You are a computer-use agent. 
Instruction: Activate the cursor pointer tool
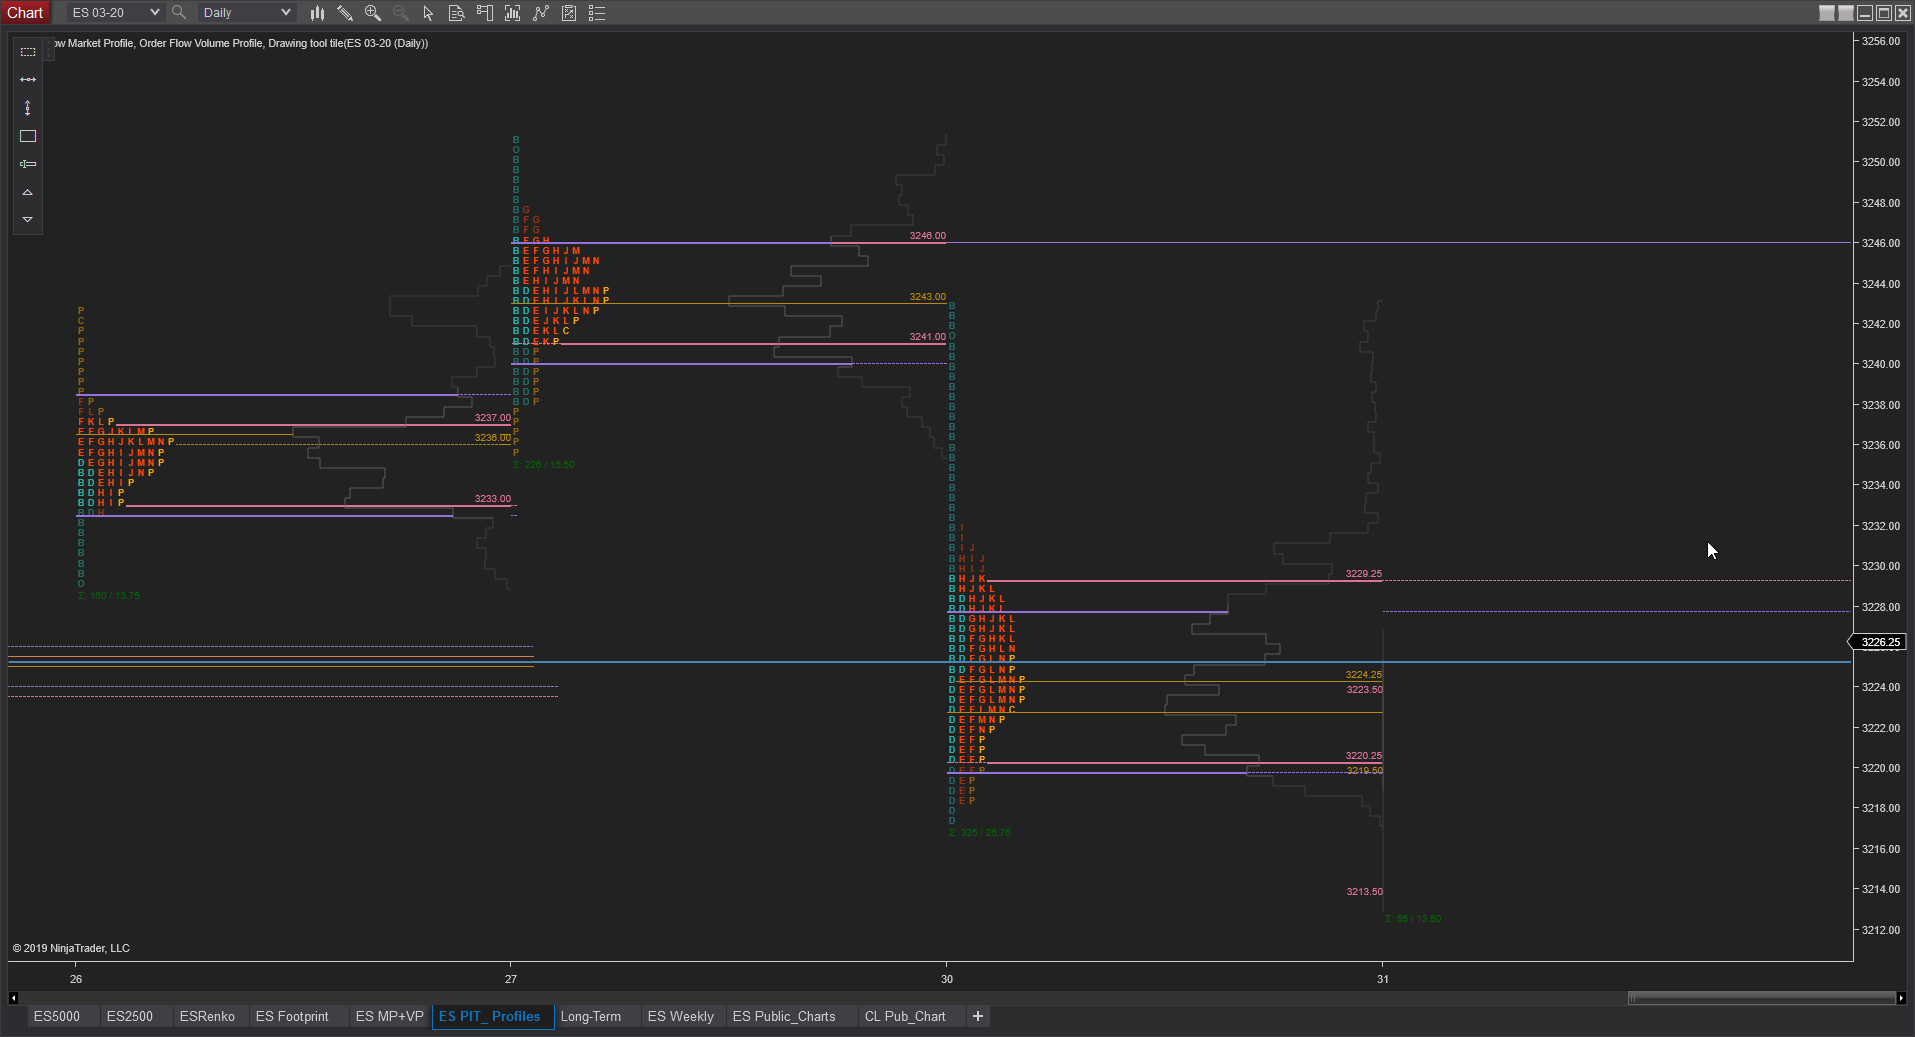tap(427, 13)
